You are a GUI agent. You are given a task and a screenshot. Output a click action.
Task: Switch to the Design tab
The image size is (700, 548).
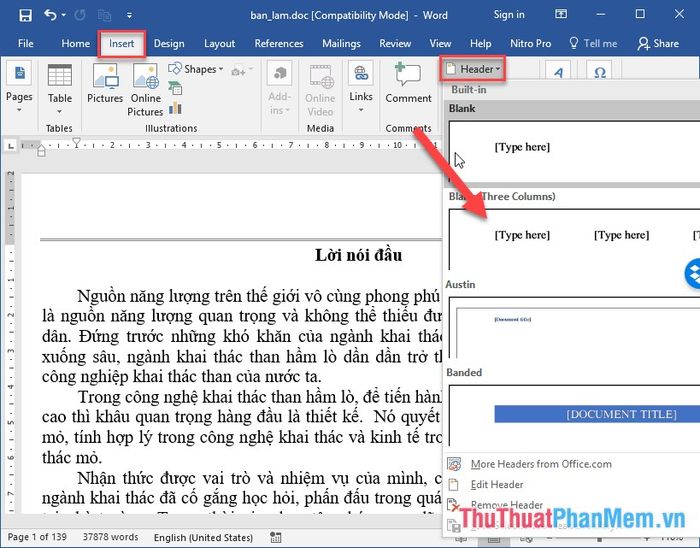pyautogui.click(x=169, y=44)
